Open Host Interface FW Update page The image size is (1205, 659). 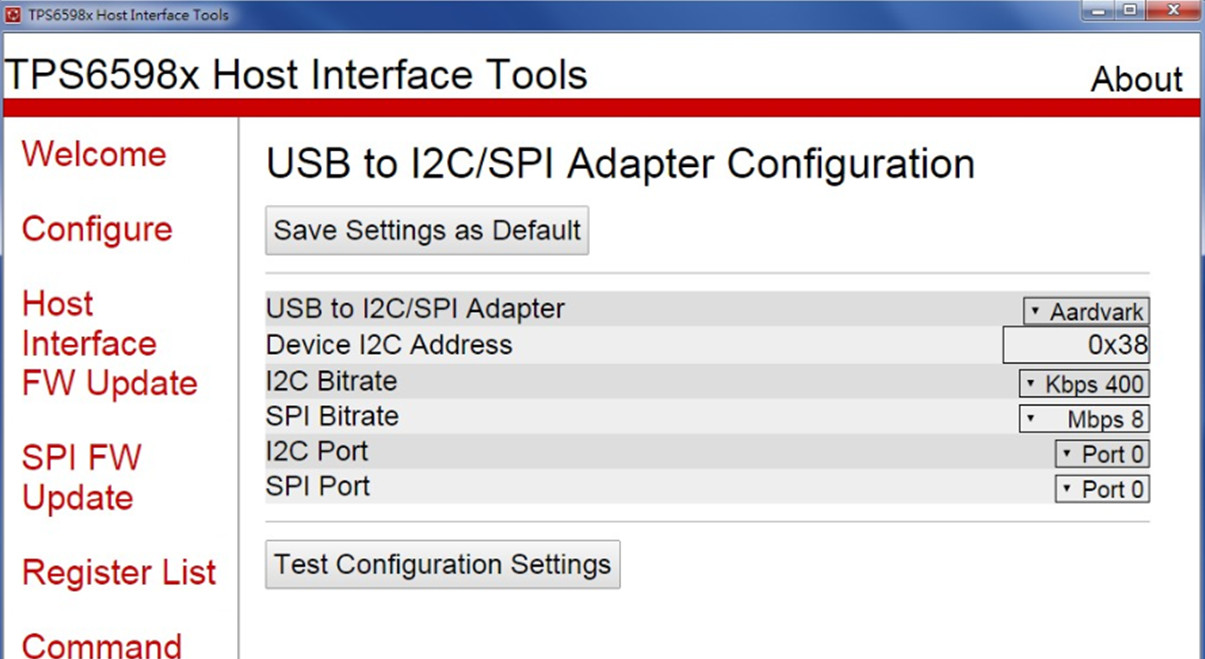point(109,344)
